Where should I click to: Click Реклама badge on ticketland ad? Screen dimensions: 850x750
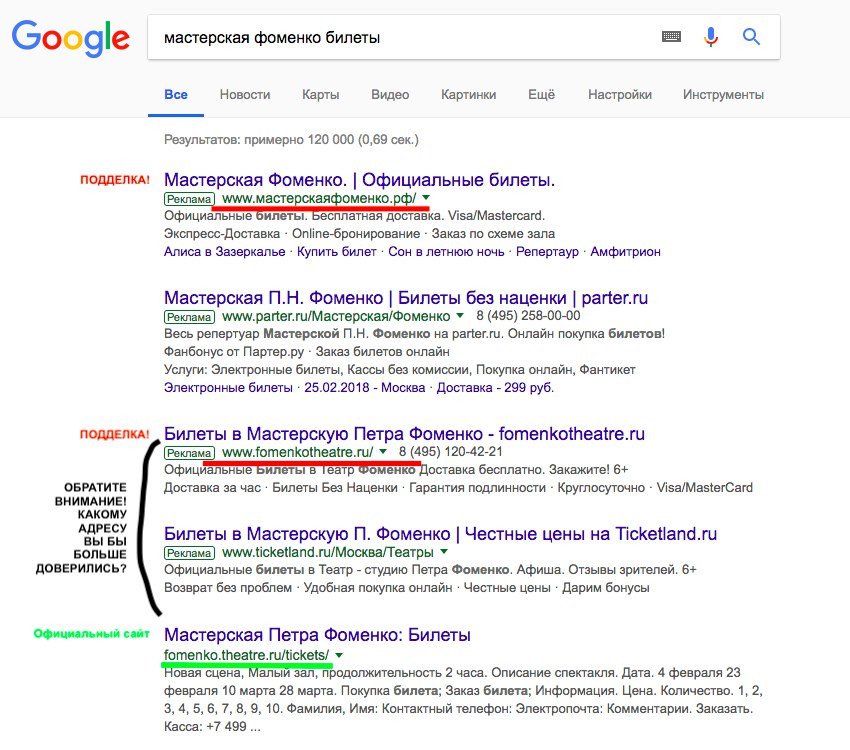point(189,553)
